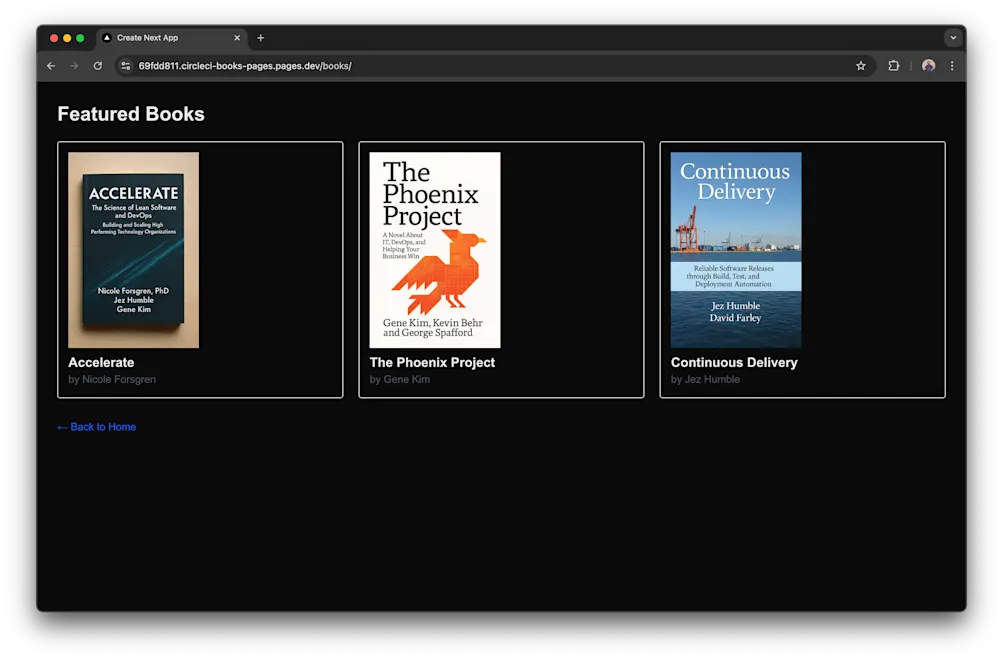The image size is (1003, 660).
Task: Open The Phoenix Project cover image
Action: pos(435,250)
